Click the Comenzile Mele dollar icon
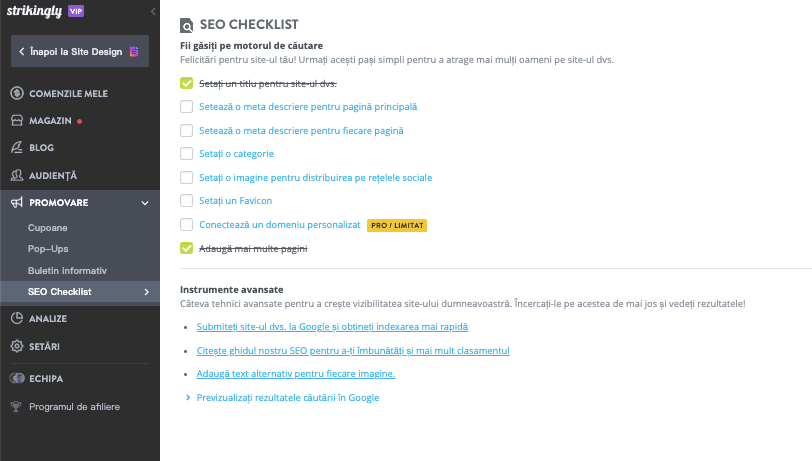Image resolution: width=812 pixels, height=461 pixels. pyautogui.click(x=17, y=93)
